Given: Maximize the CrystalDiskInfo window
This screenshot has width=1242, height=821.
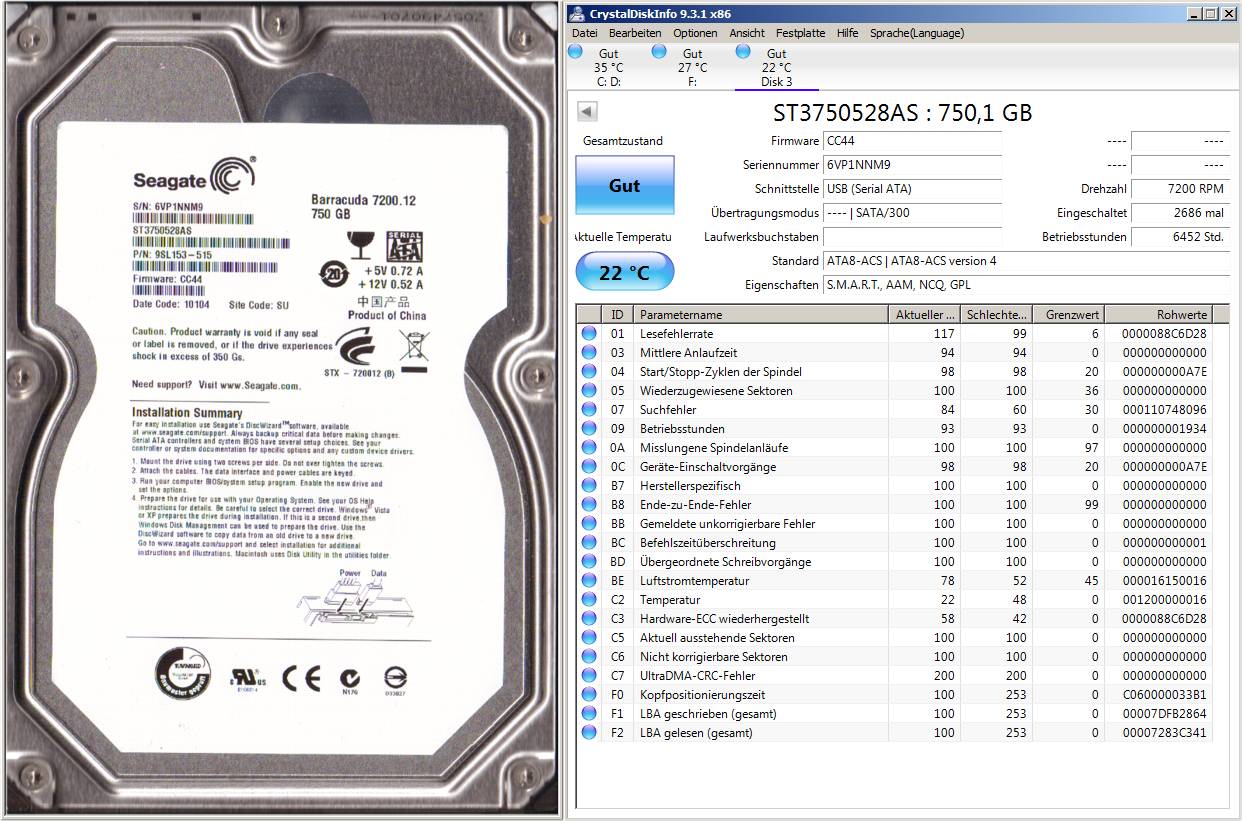Looking at the screenshot, I should [1211, 13].
